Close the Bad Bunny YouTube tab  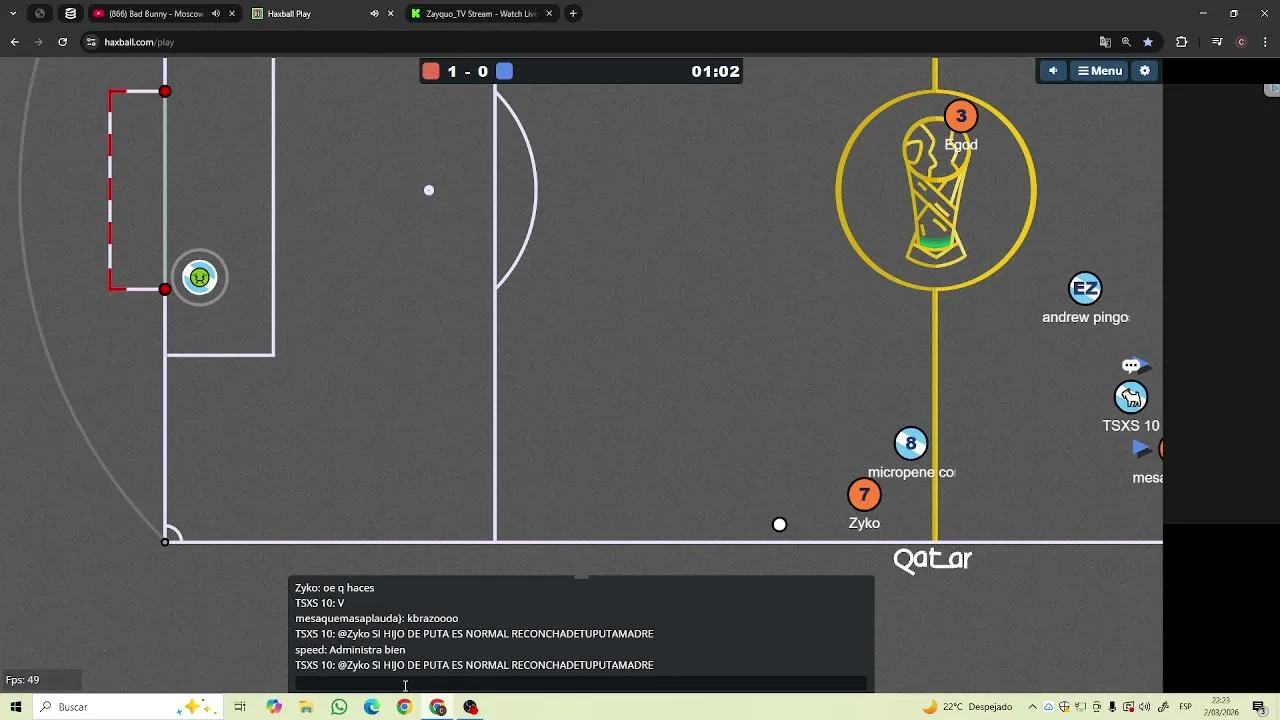232,14
